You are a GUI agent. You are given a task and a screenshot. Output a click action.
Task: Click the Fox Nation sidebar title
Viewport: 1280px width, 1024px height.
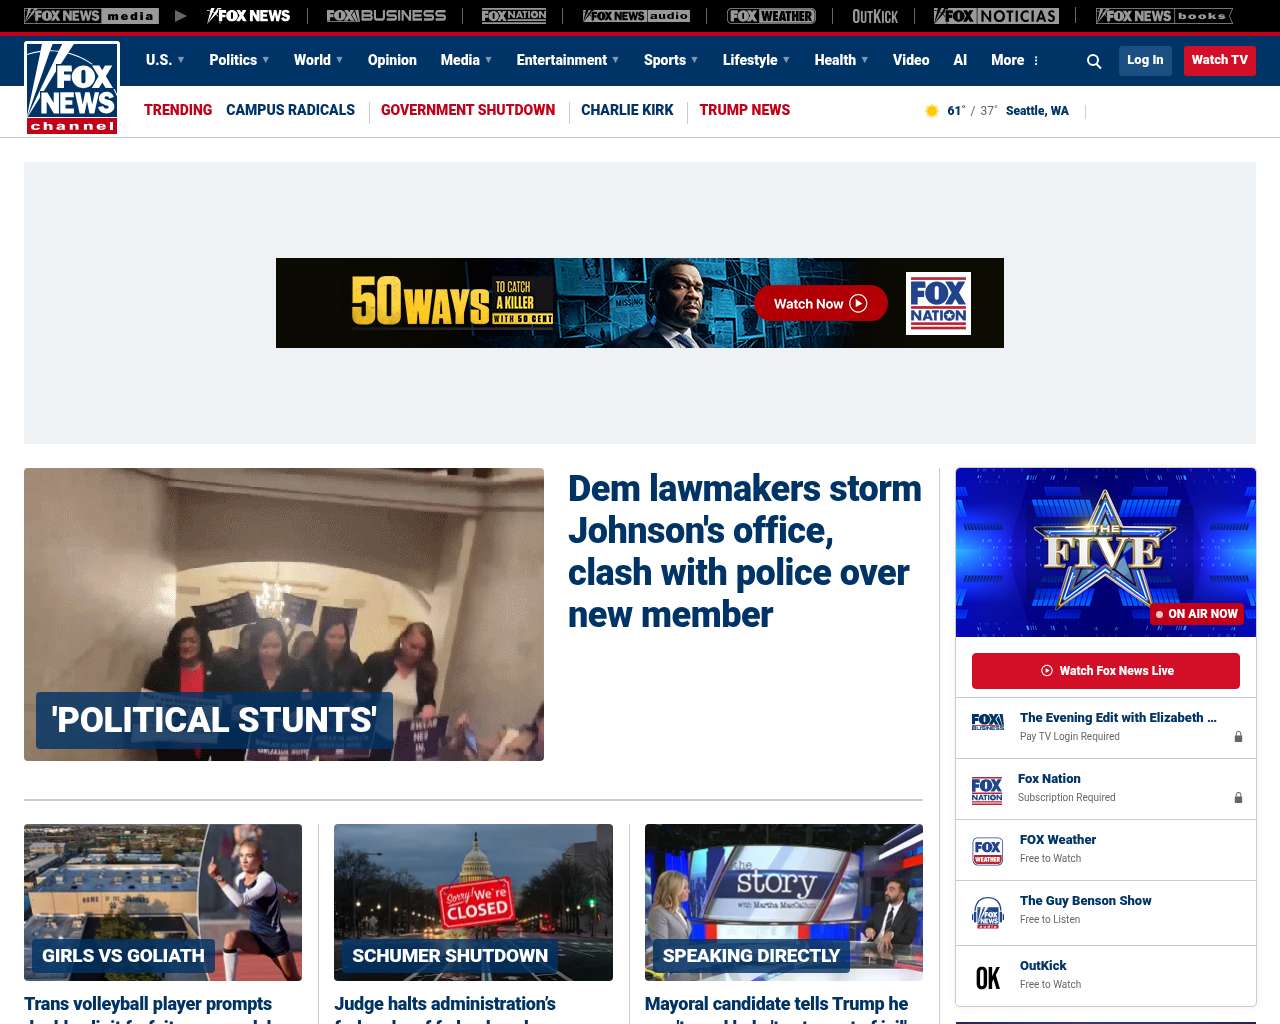tap(1049, 779)
